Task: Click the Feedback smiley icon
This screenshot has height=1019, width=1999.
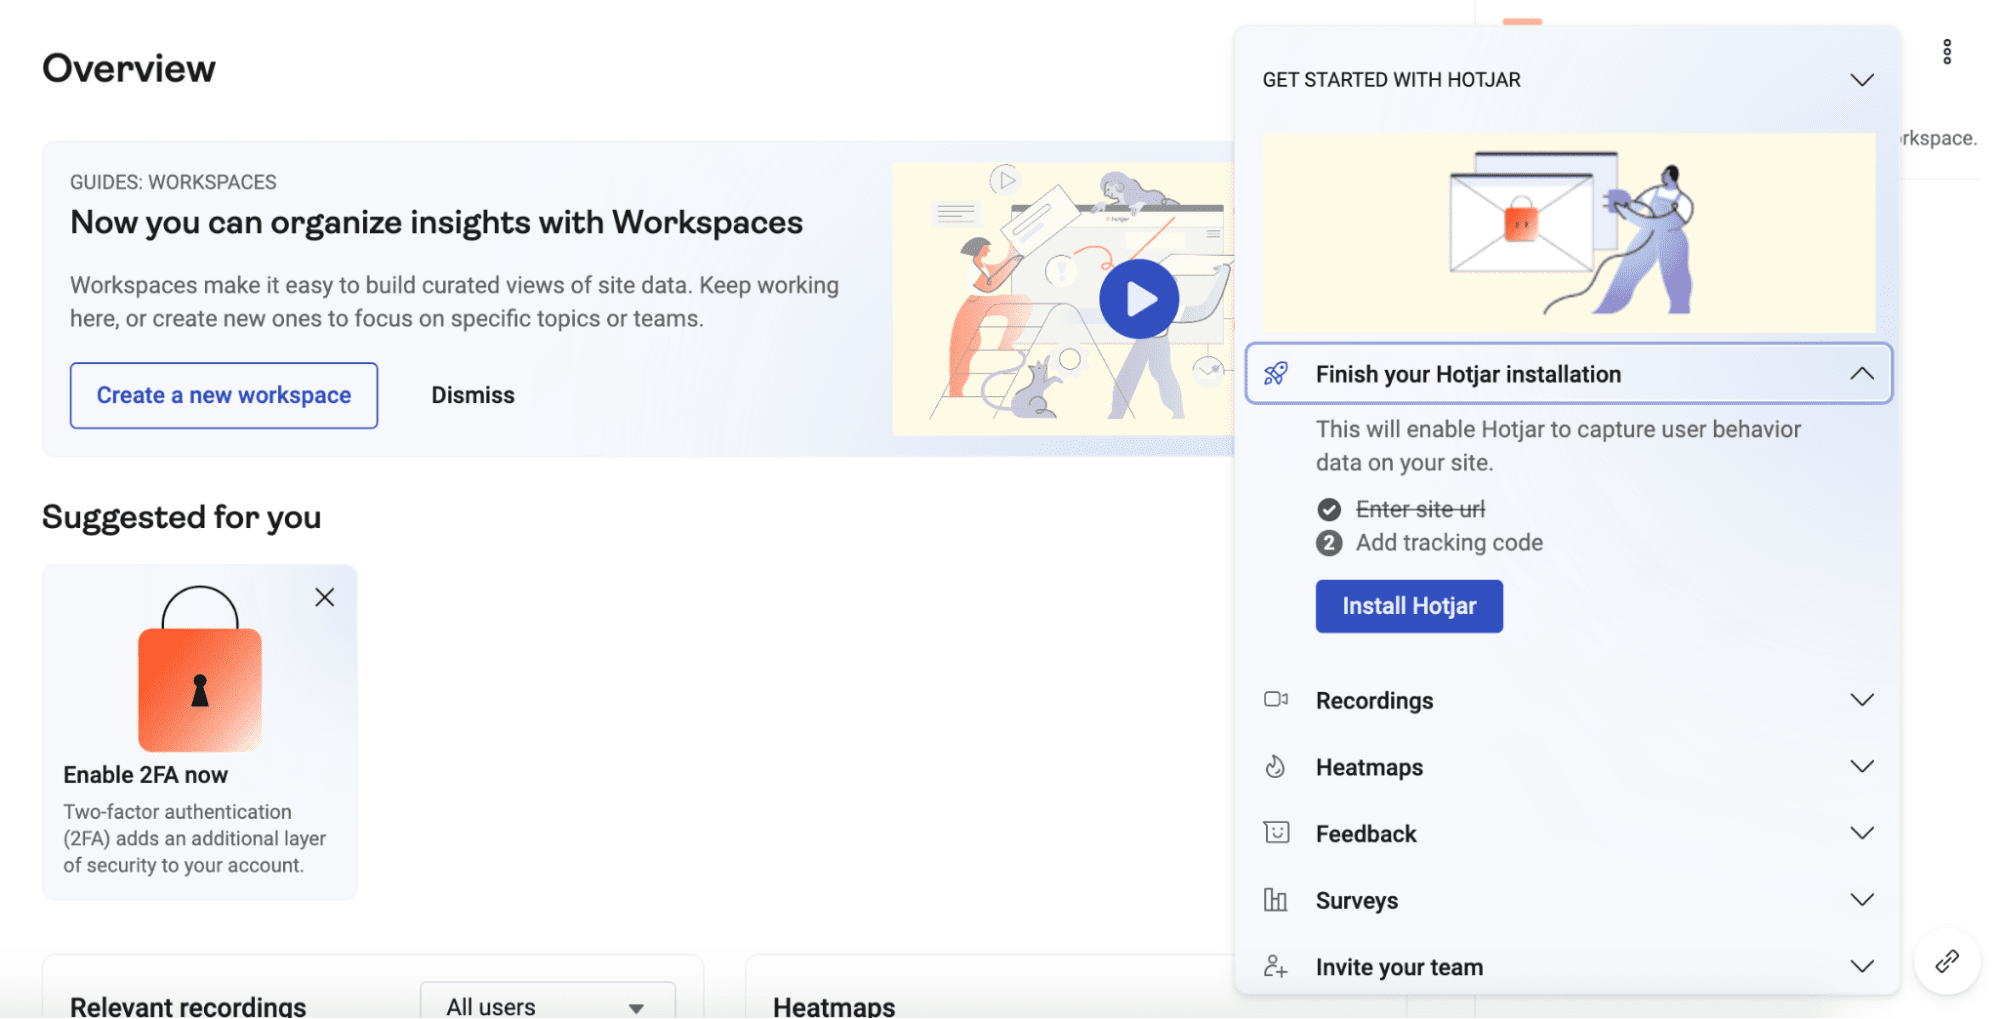Action: click(x=1276, y=833)
